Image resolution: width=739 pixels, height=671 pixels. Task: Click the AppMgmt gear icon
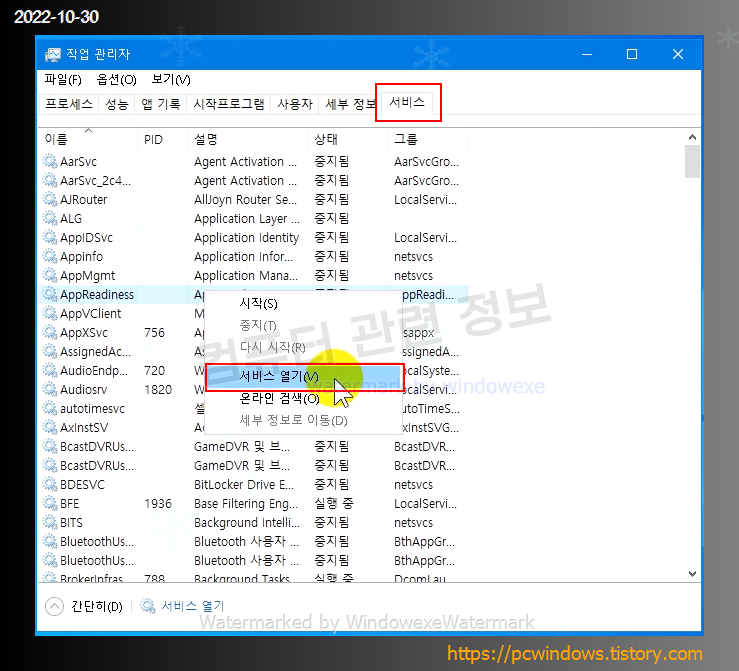pos(50,275)
